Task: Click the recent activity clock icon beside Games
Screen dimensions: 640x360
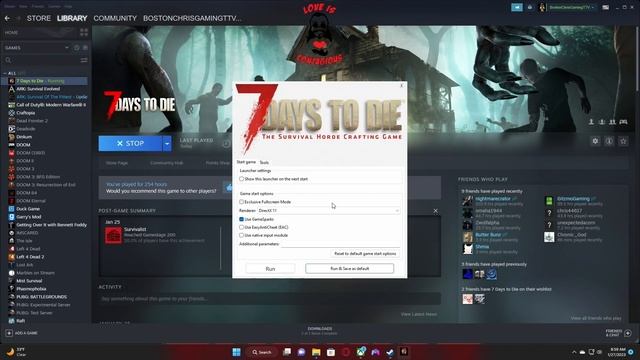Action: point(77,48)
